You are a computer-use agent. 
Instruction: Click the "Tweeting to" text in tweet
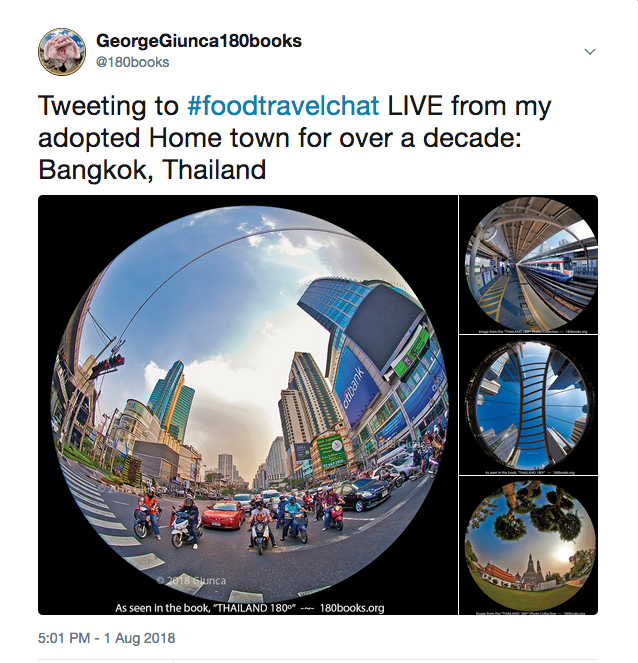[109, 105]
